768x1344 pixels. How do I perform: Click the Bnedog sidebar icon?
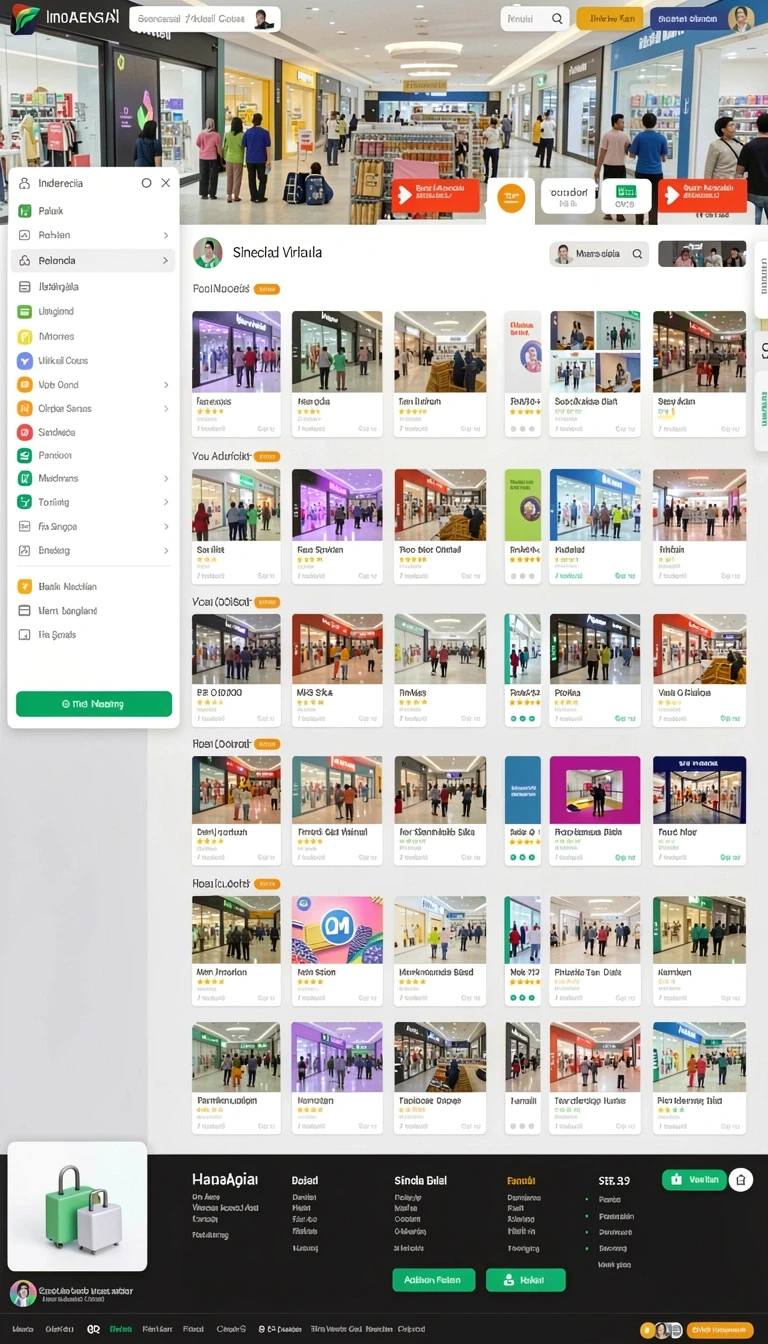pyautogui.click(x=25, y=550)
